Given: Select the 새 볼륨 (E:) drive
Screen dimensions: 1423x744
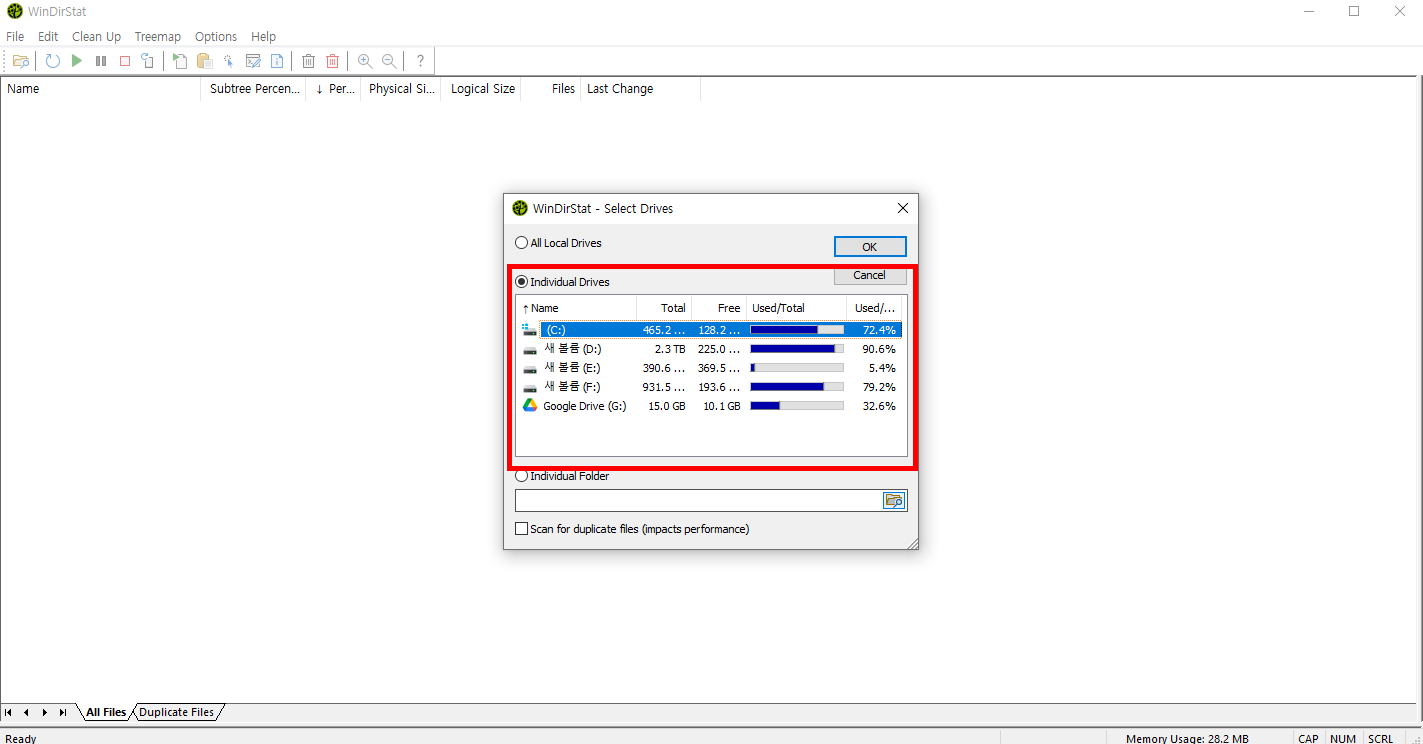Looking at the screenshot, I should tap(711, 368).
